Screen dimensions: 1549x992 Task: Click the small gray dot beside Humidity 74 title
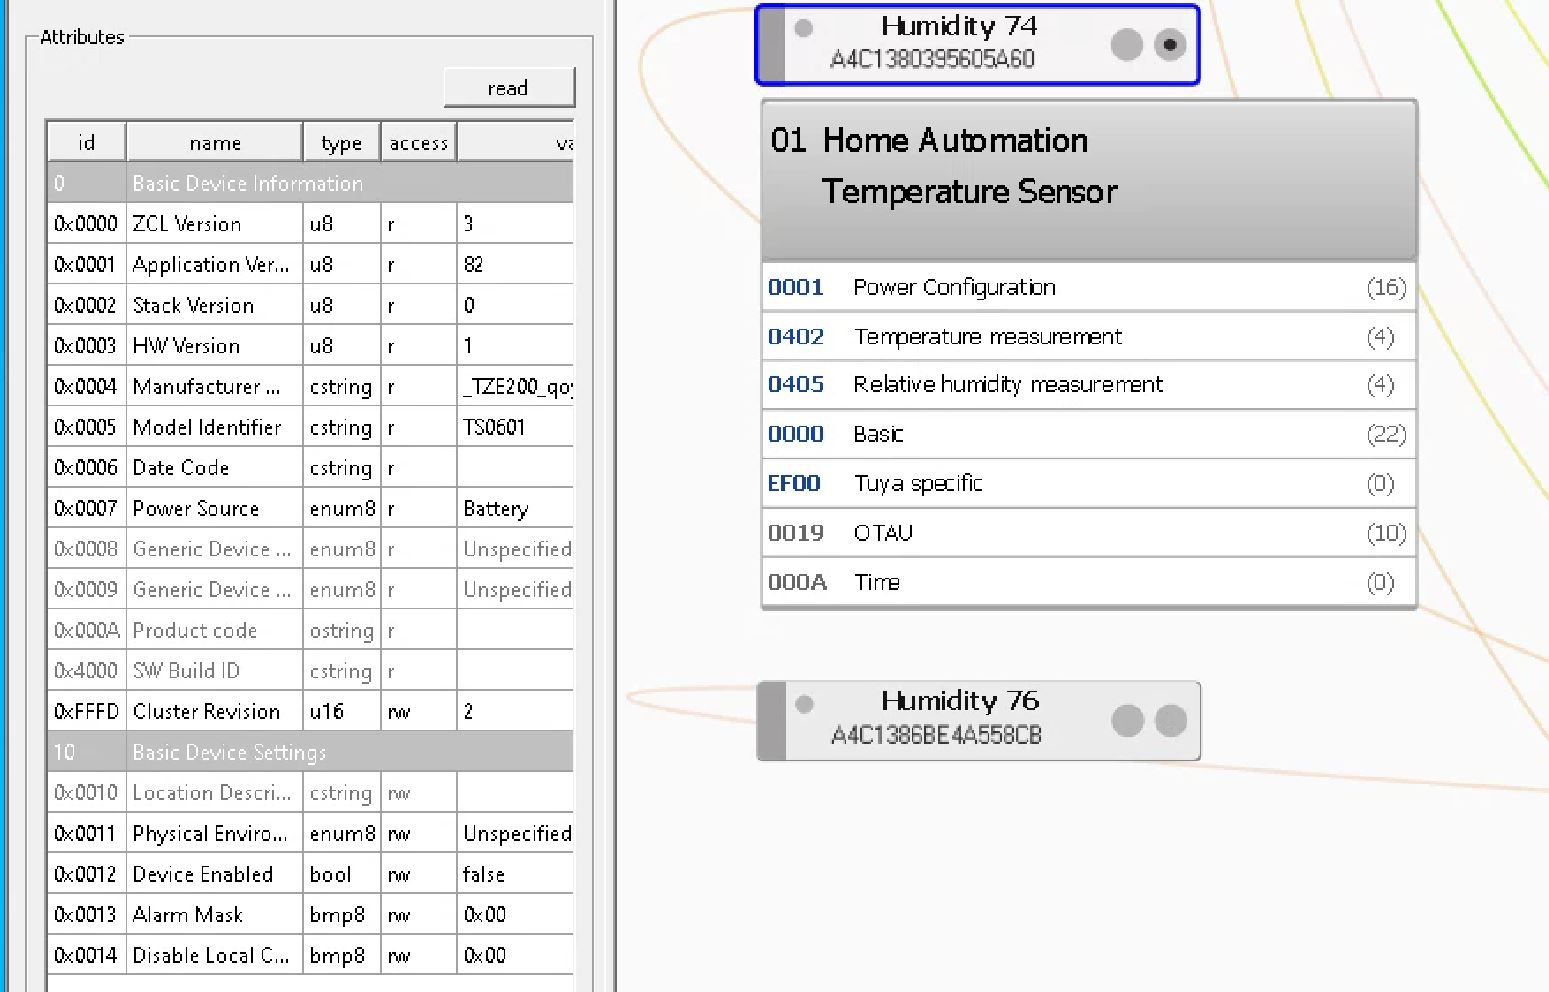click(x=803, y=28)
